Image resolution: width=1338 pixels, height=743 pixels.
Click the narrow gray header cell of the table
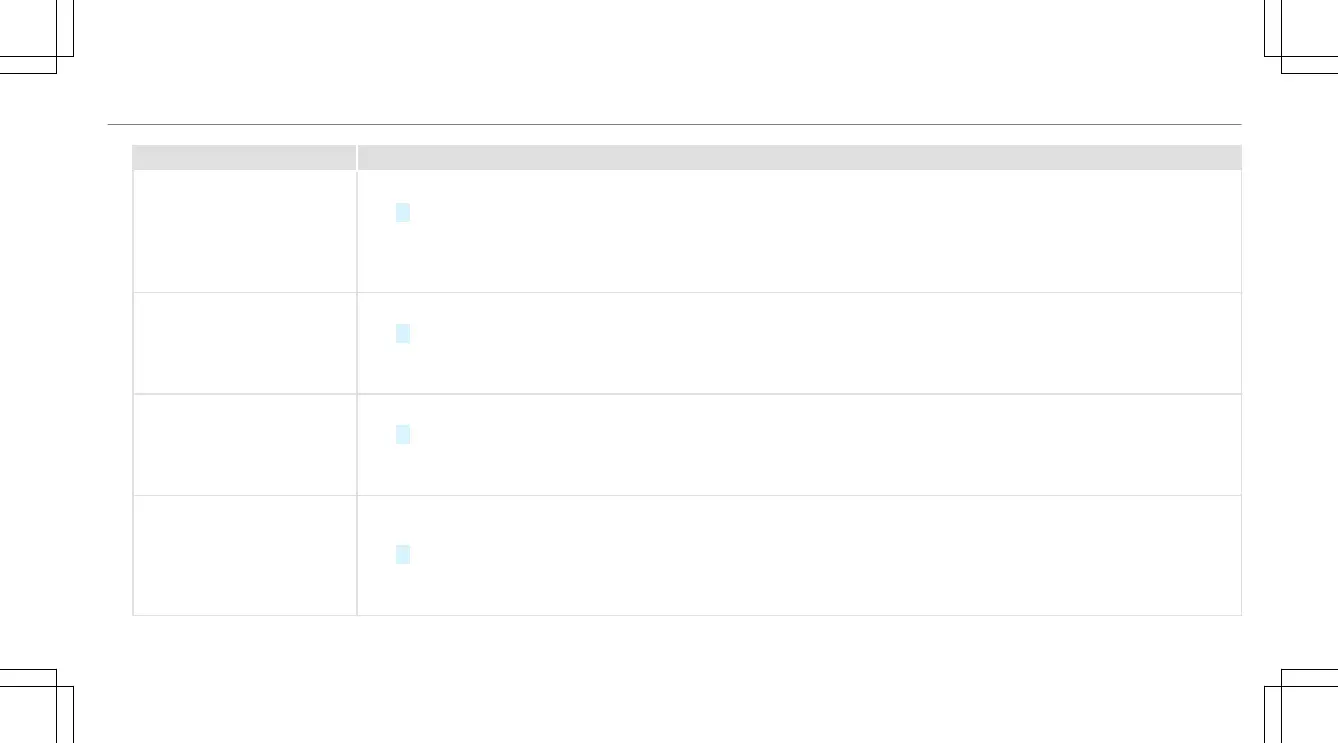coord(244,157)
